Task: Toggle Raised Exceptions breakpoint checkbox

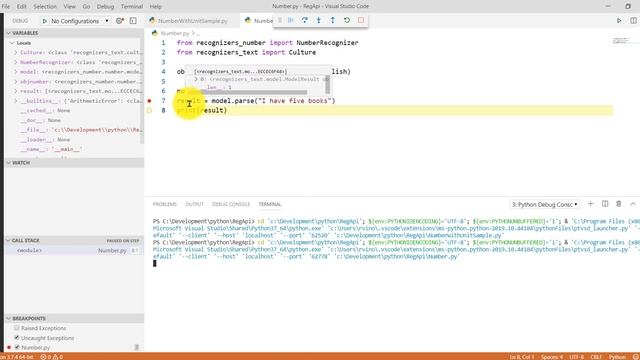Action: [x=17, y=328]
